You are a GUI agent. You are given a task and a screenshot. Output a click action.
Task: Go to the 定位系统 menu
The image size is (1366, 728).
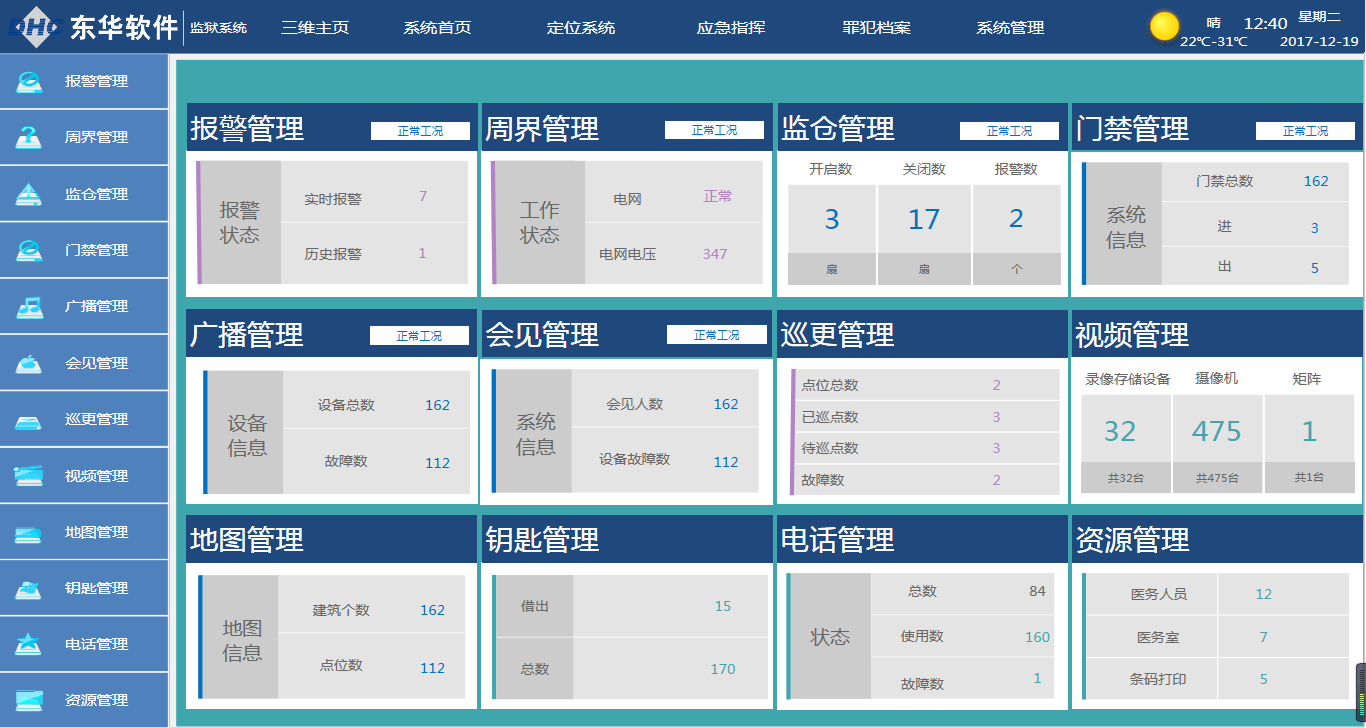tap(581, 28)
